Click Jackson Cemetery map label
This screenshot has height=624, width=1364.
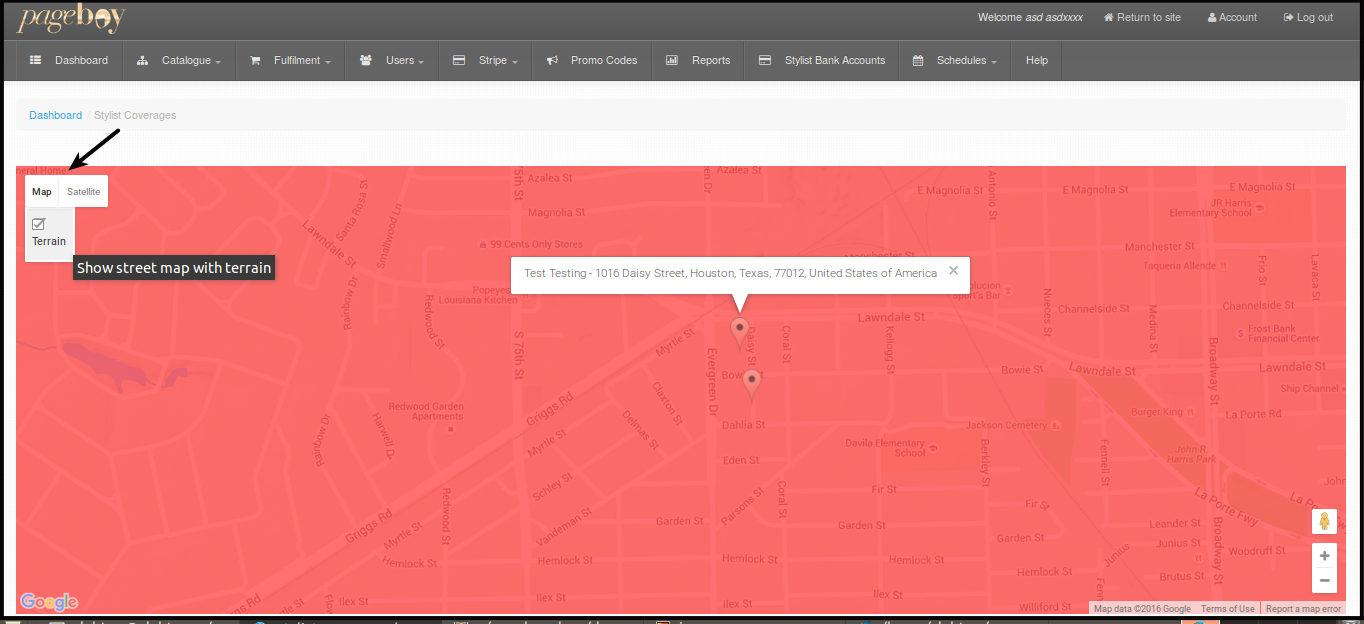tap(1006, 425)
